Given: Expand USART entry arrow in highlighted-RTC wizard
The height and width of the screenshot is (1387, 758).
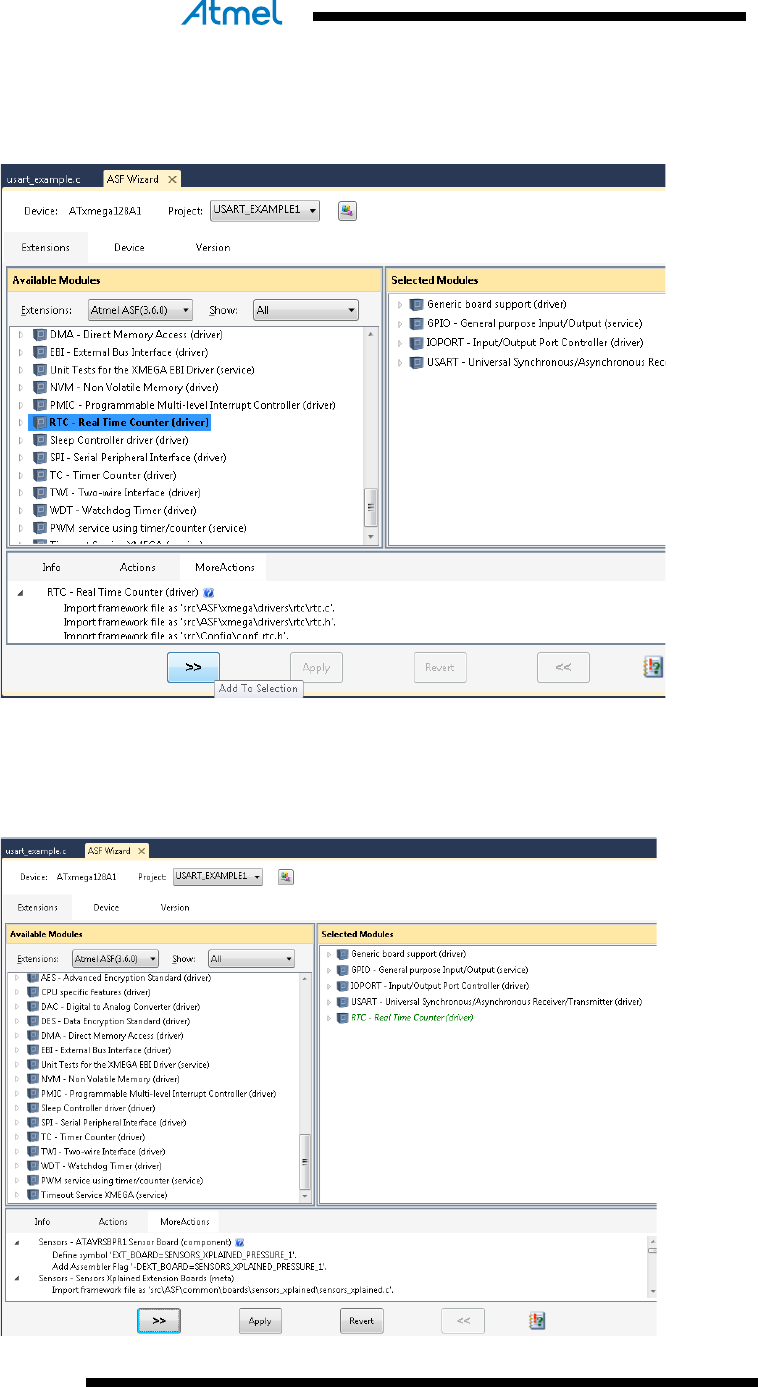Looking at the screenshot, I should [400, 362].
